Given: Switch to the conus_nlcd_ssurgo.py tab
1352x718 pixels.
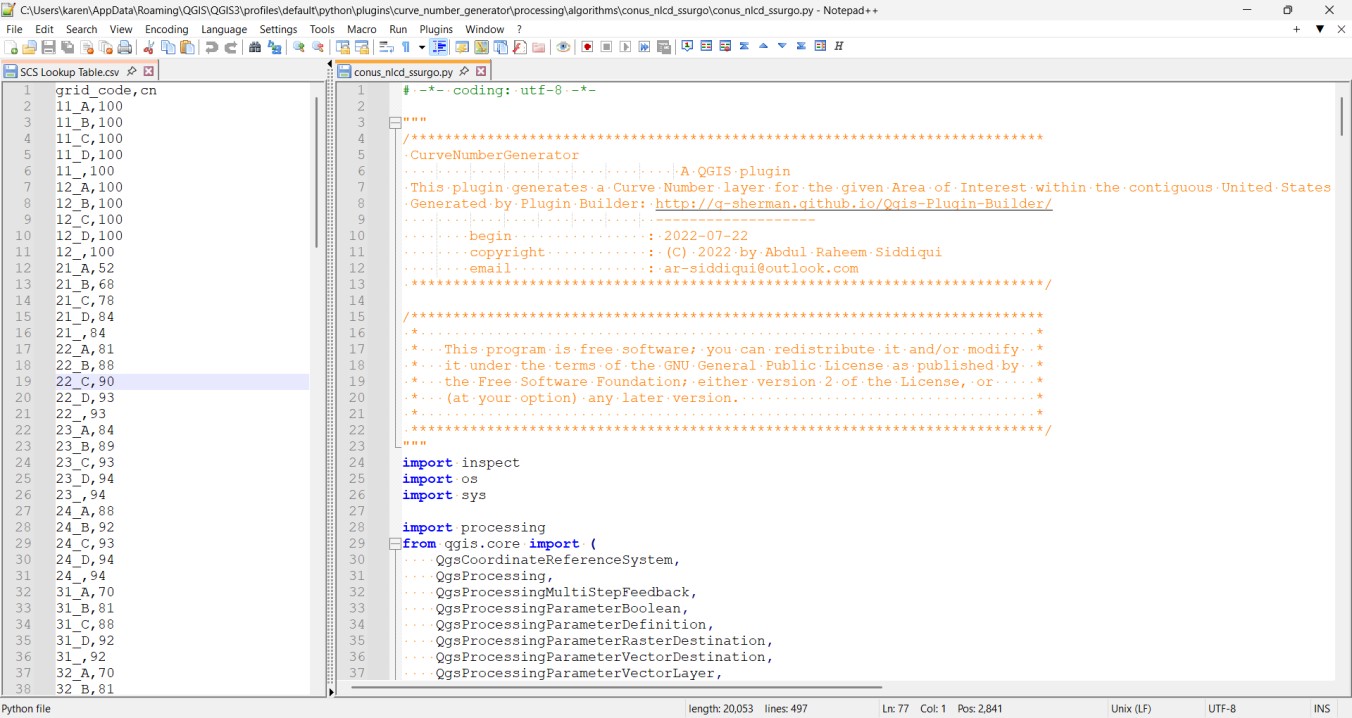Looking at the screenshot, I should tap(403, 72).
